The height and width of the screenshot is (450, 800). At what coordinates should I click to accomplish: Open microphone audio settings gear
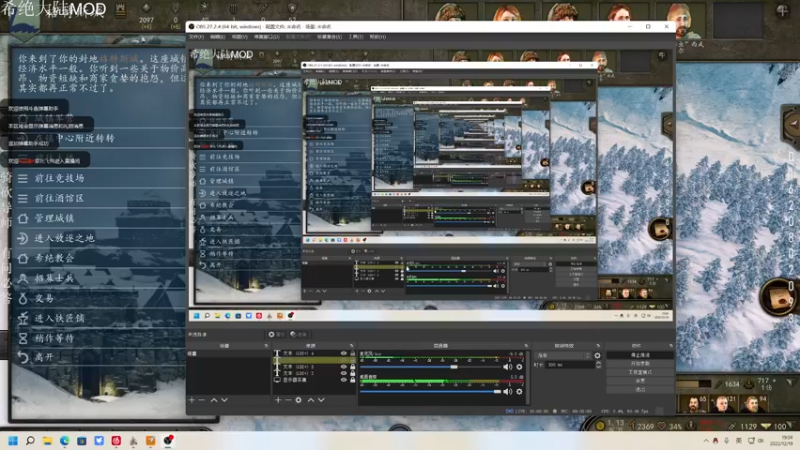519,367
